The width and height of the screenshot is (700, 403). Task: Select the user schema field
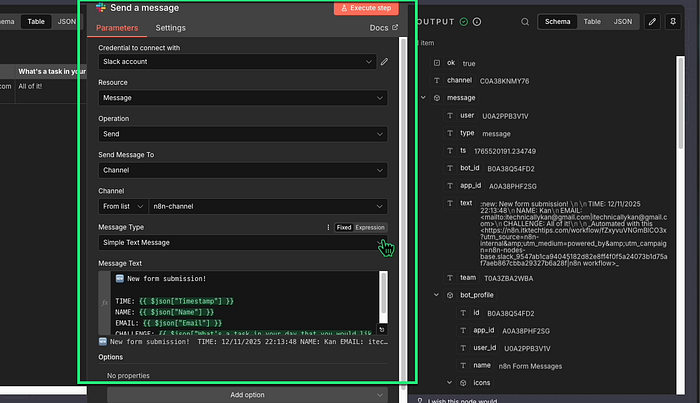point(467,115)
